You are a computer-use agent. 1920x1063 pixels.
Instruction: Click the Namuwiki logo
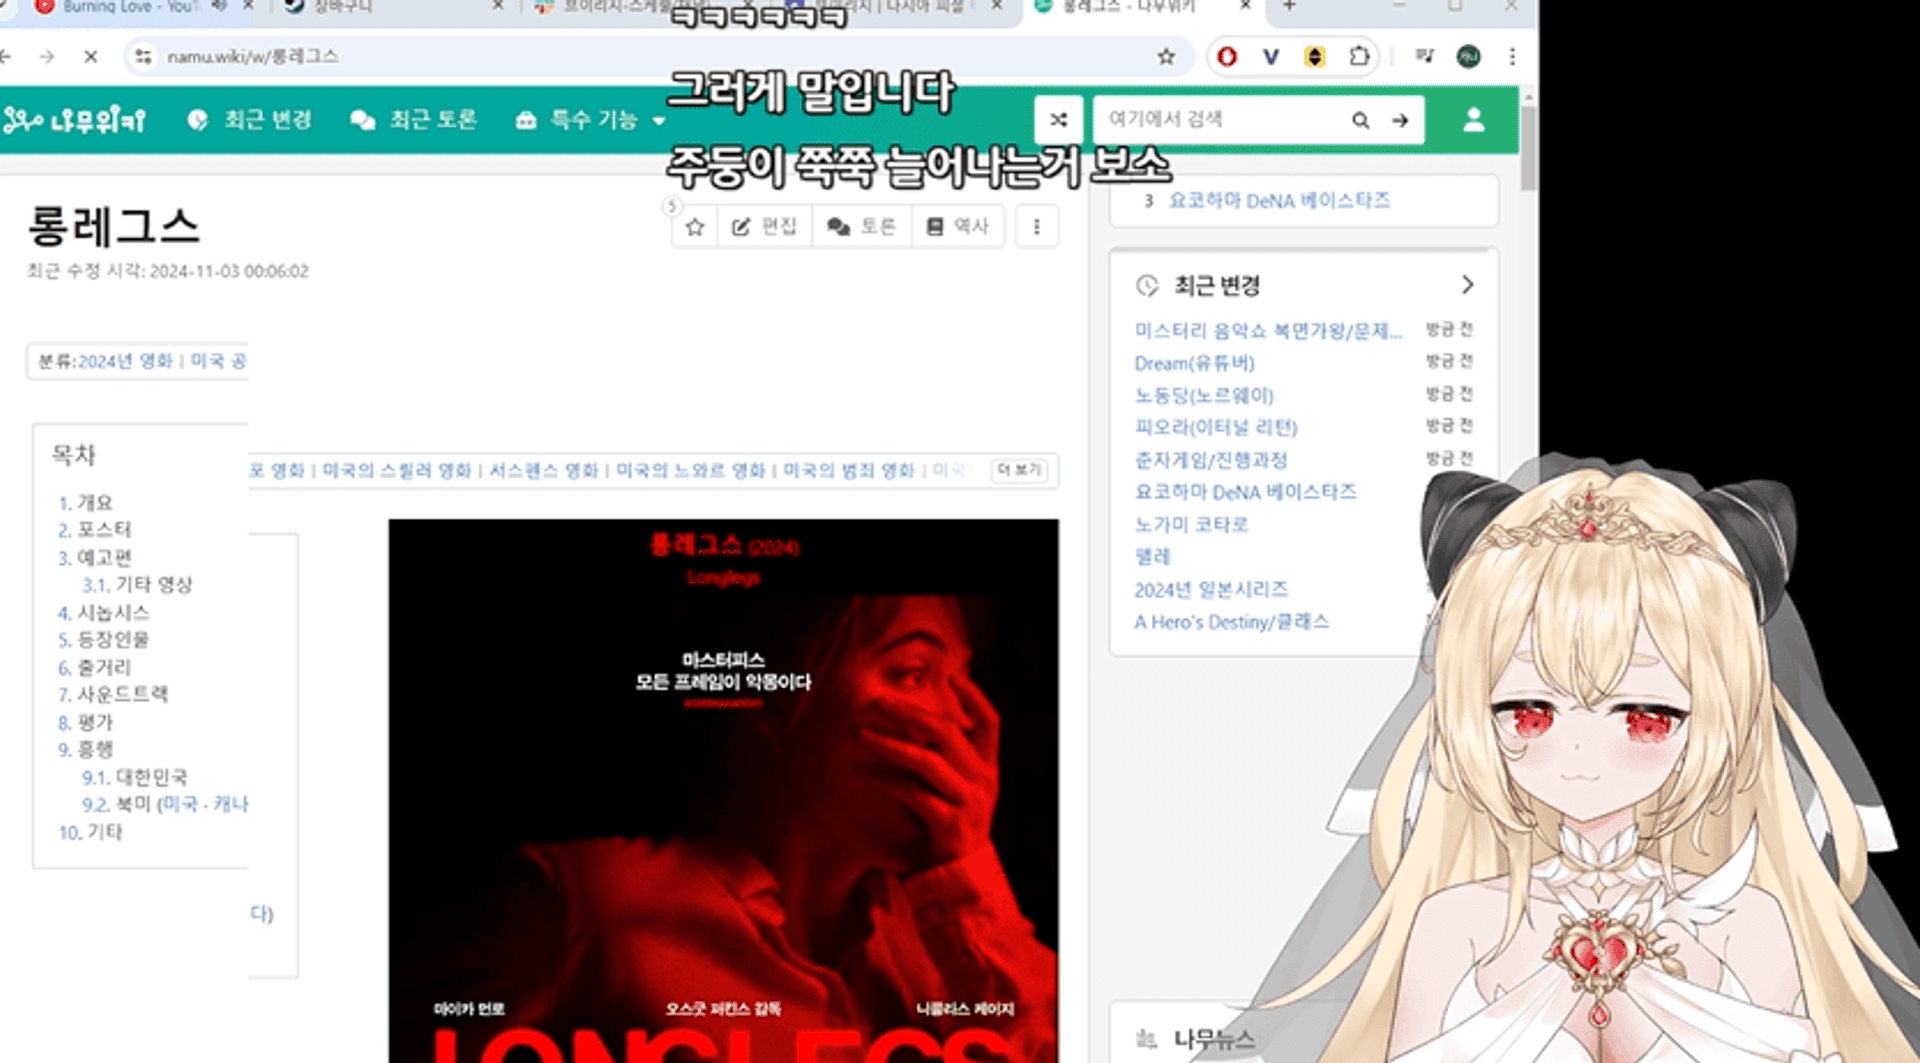(75, 120)
